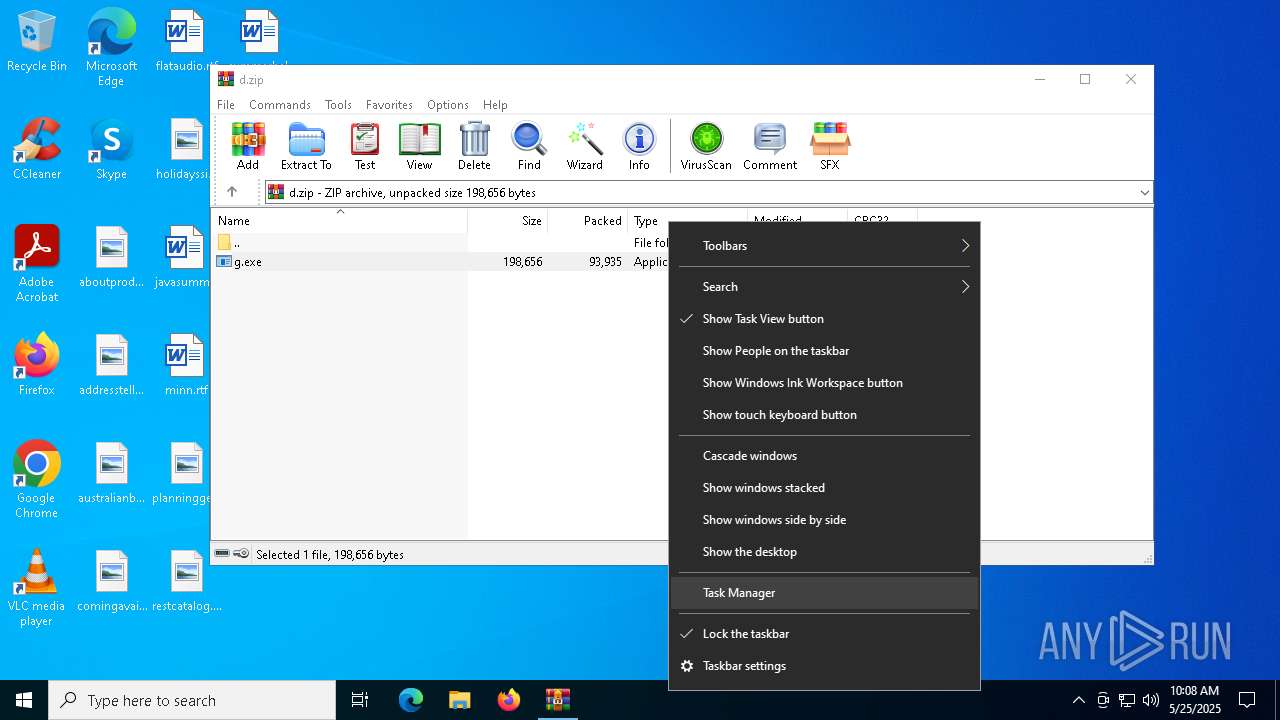Click Firefox icon on the taskbar
The width and height of the screenshot is (1280, 720).
[509, 700]
